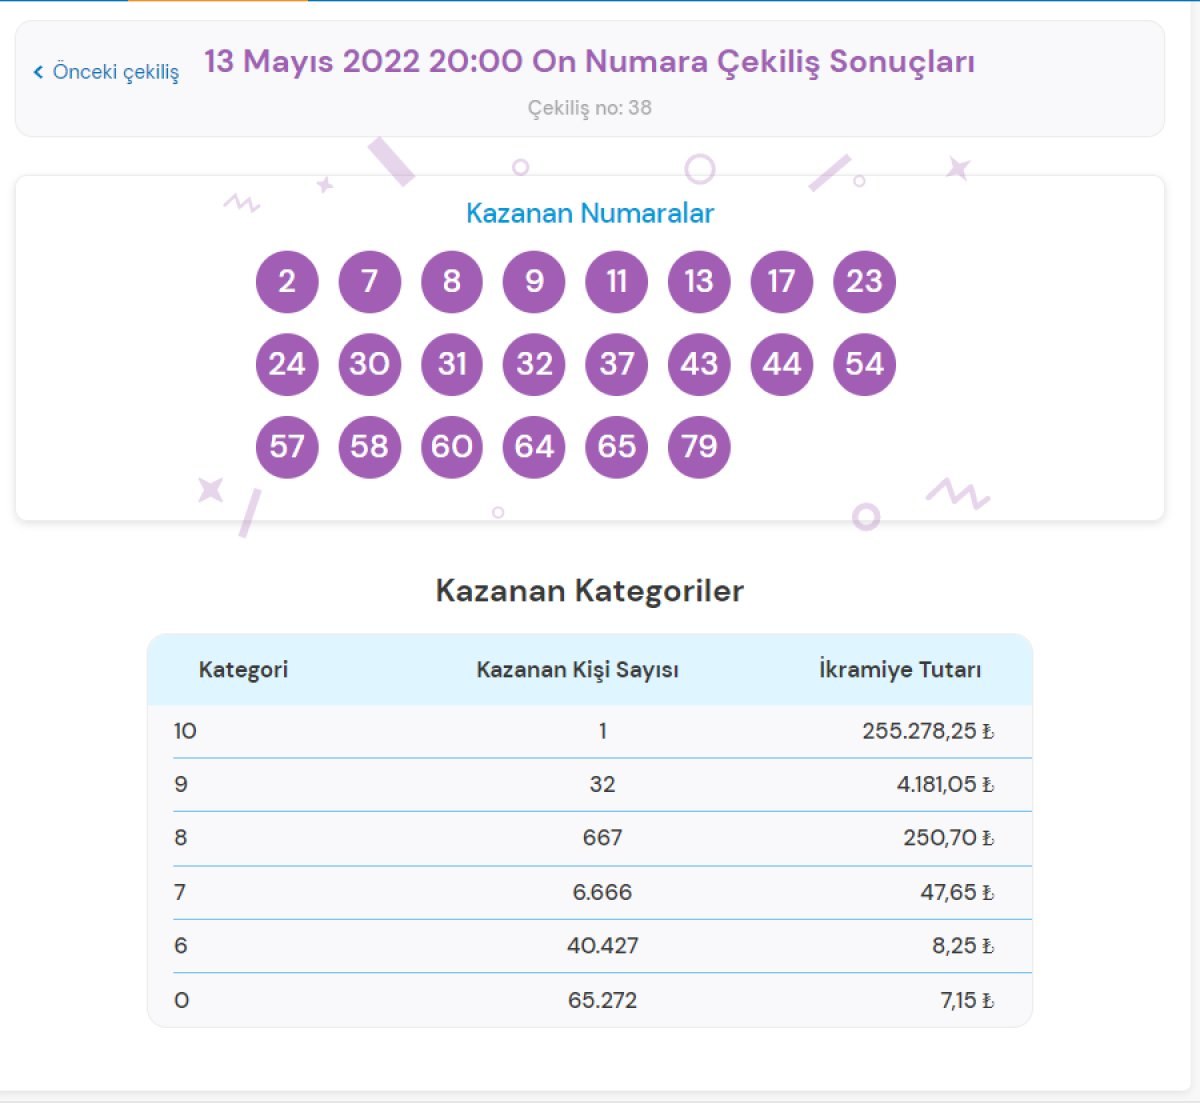Select winning number ball 54
The image size is (1200, 1104).
(865, 364)
